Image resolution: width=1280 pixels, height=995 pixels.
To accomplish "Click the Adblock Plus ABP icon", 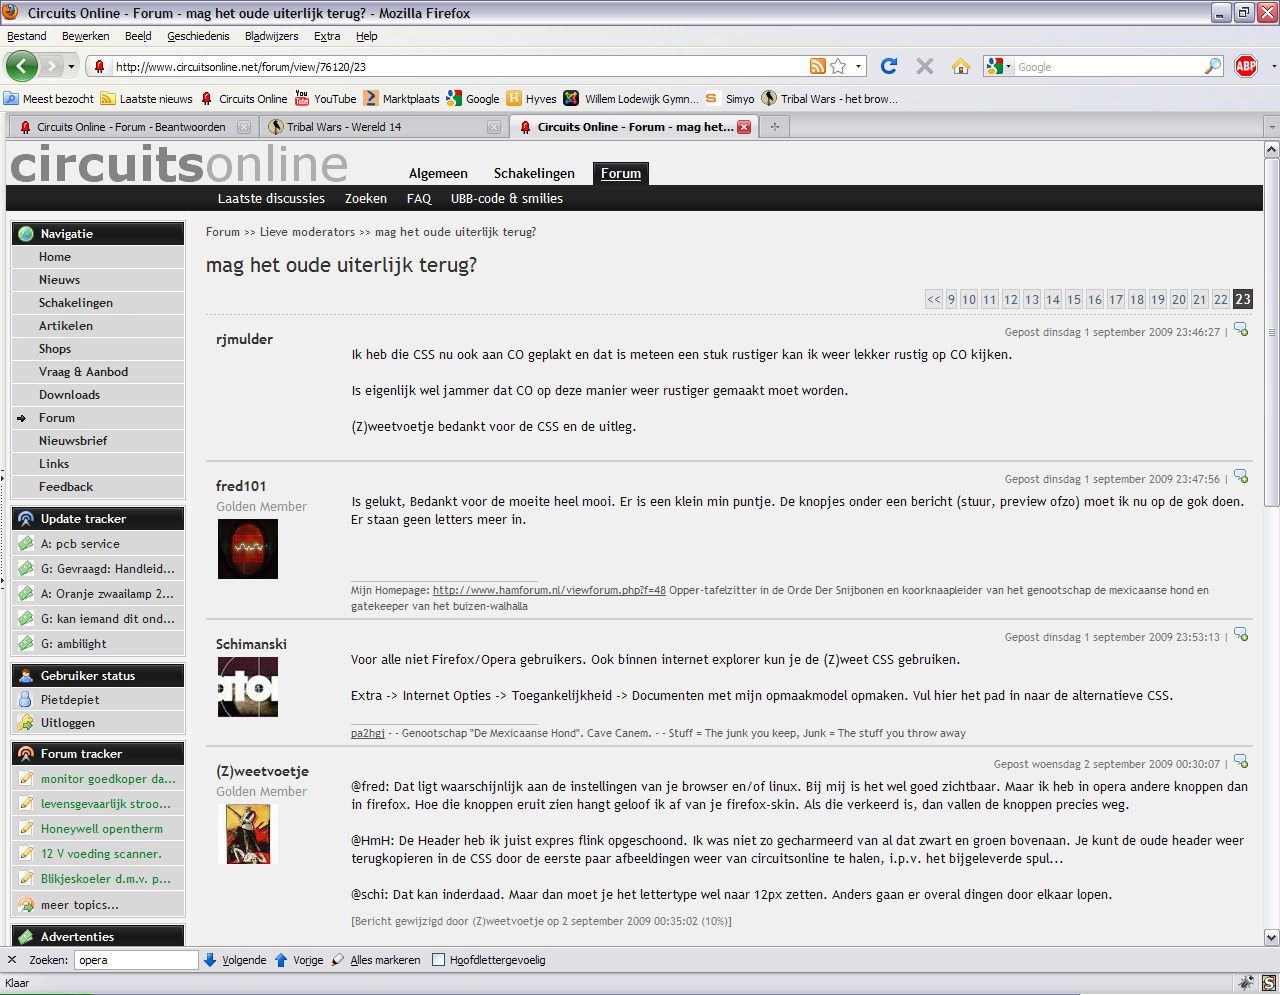I will point(1245,66).
